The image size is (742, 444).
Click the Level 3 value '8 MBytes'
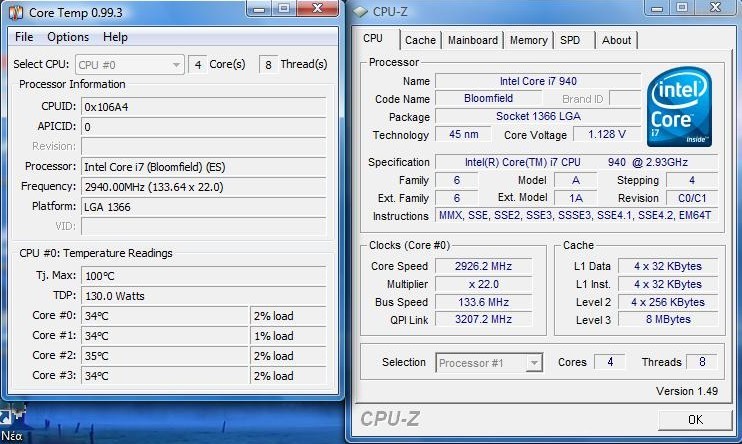[668, 320]
